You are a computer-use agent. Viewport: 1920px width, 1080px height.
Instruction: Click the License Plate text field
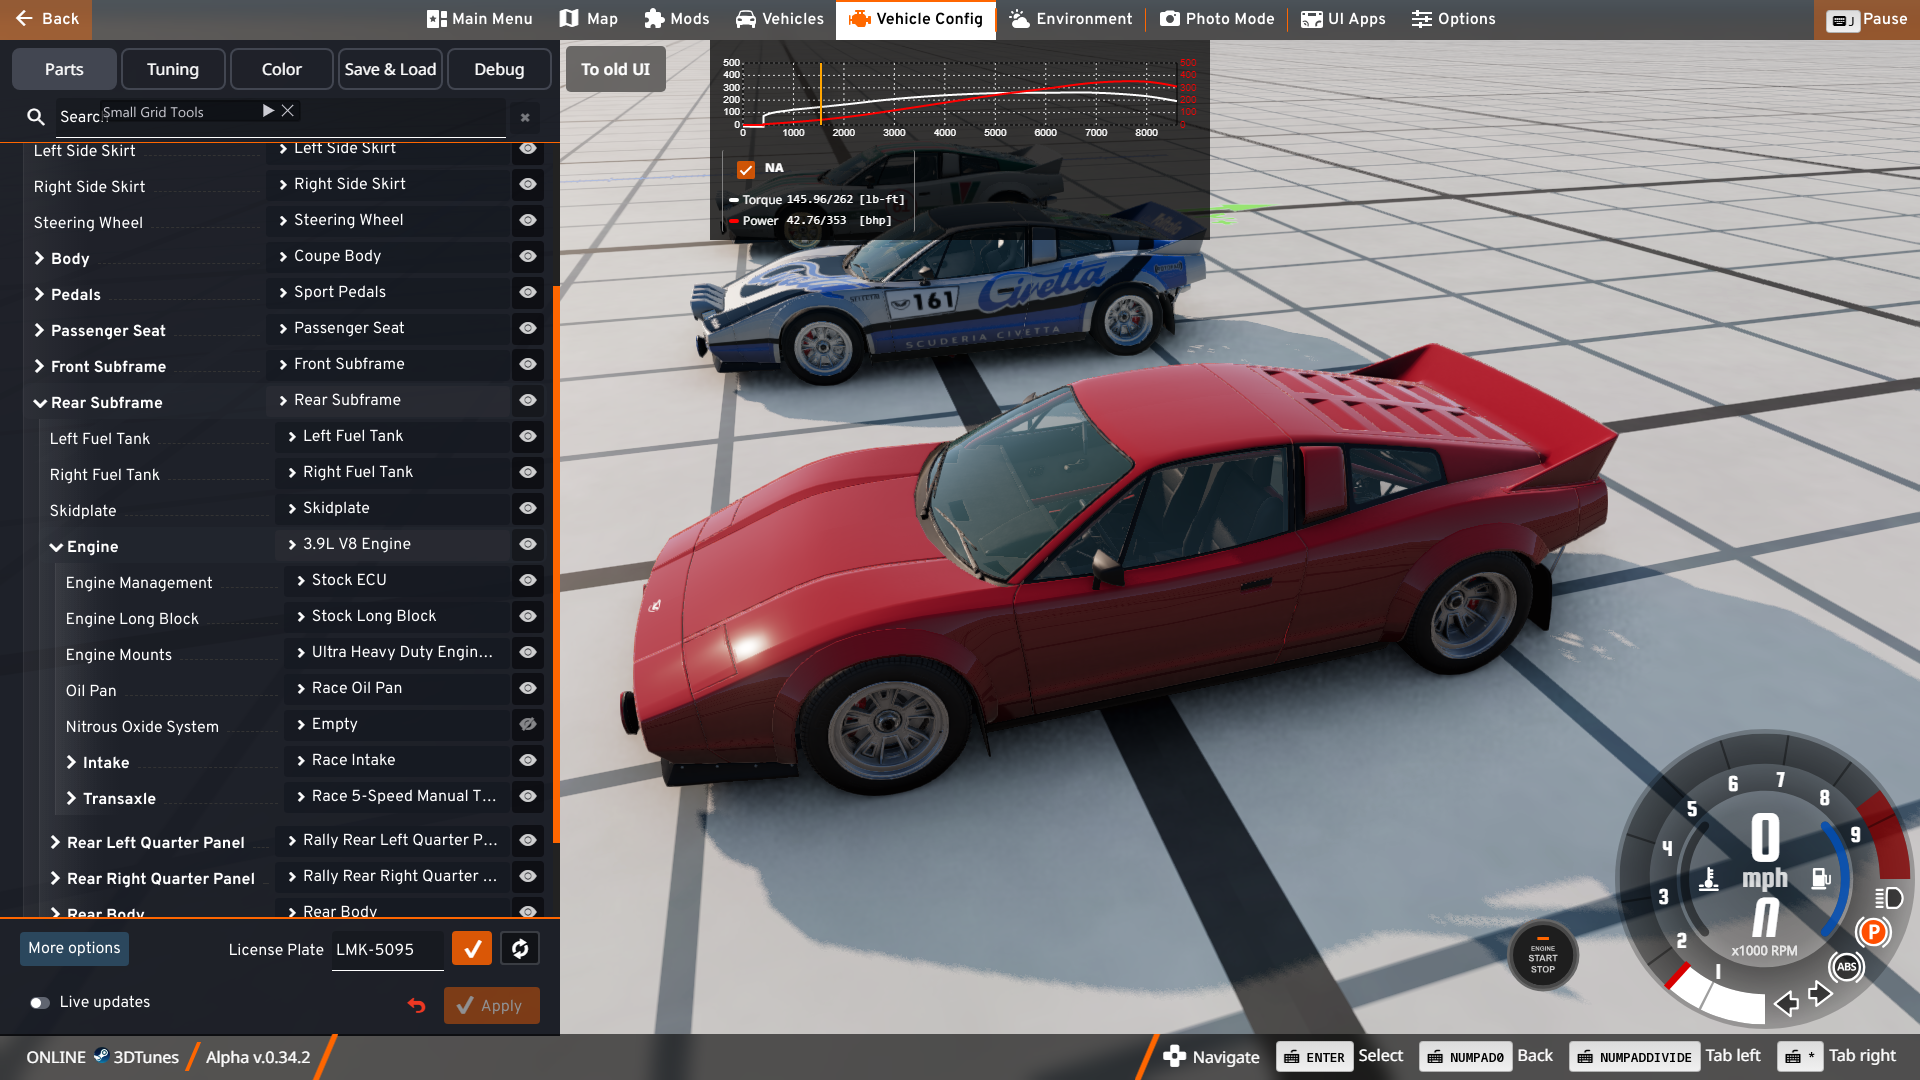(387, 950)
